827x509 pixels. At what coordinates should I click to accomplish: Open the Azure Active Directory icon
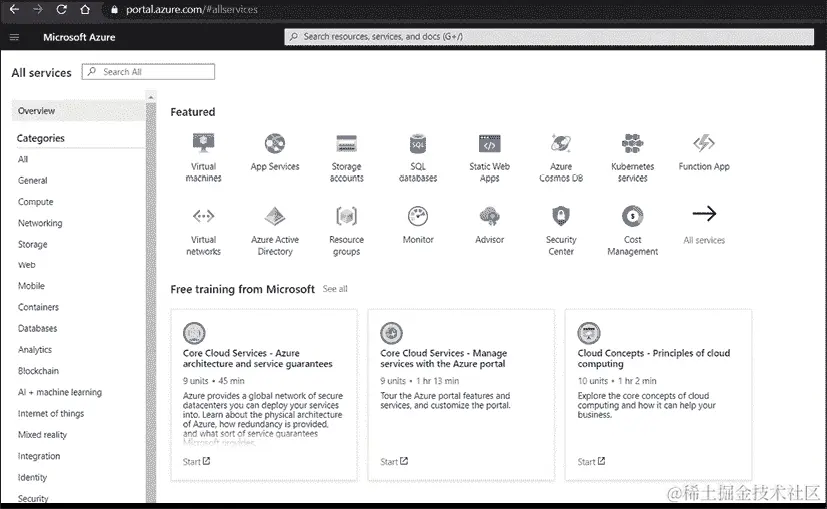click(275, 216)
